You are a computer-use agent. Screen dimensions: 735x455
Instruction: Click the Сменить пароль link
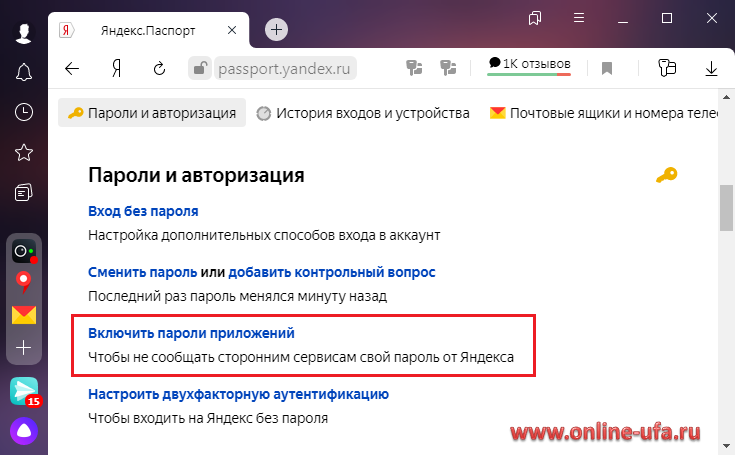click(x=142, y=272)
